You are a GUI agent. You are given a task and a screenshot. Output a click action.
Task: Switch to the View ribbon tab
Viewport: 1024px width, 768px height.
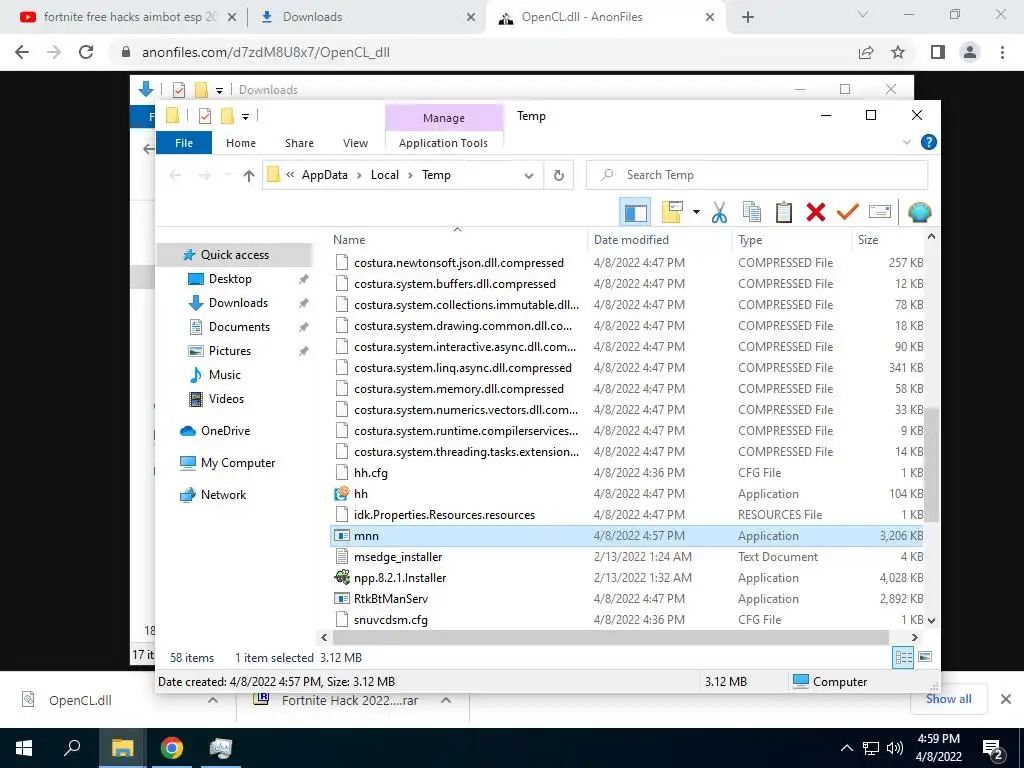pos(355,142)
